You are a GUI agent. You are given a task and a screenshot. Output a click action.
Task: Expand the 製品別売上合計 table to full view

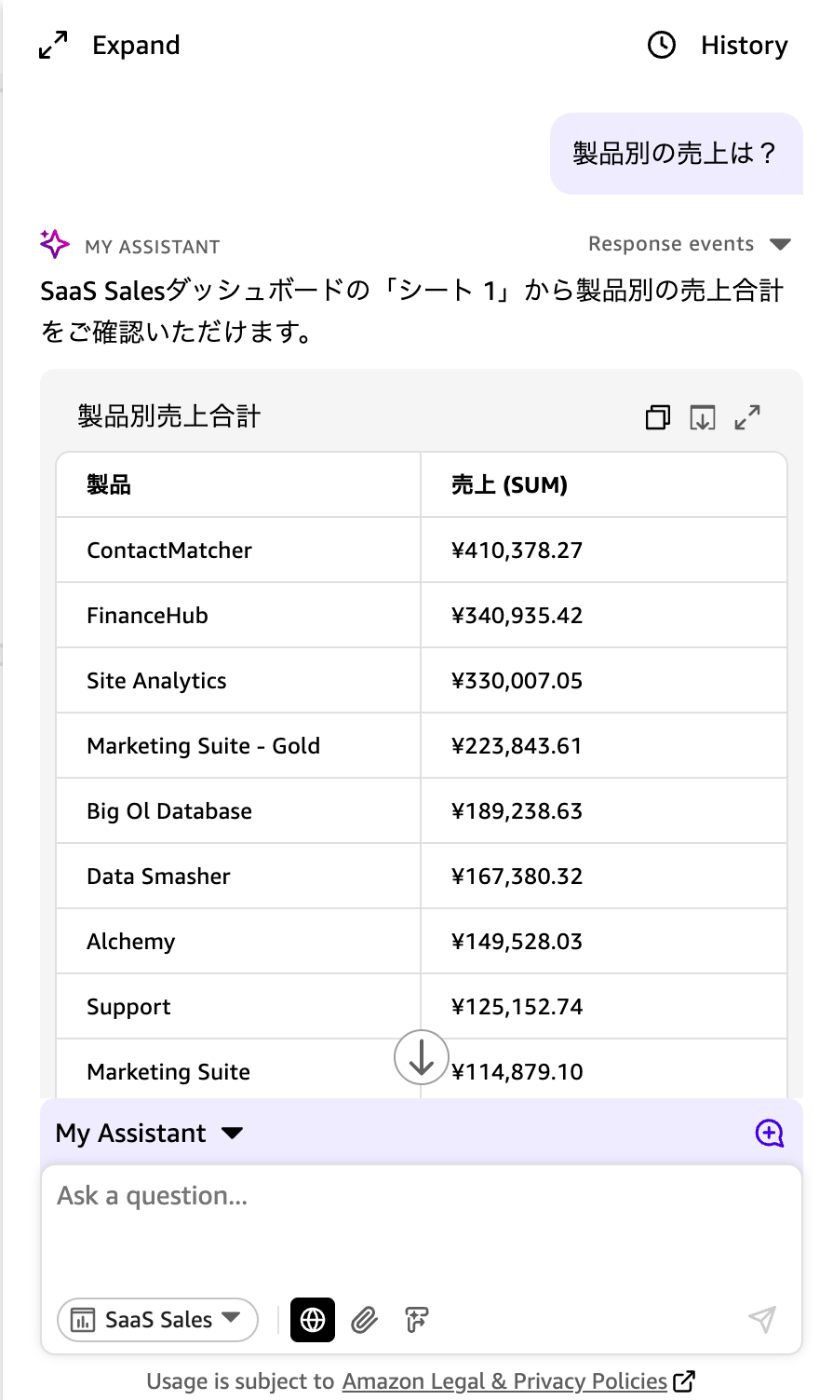click(x=747, y=417)
